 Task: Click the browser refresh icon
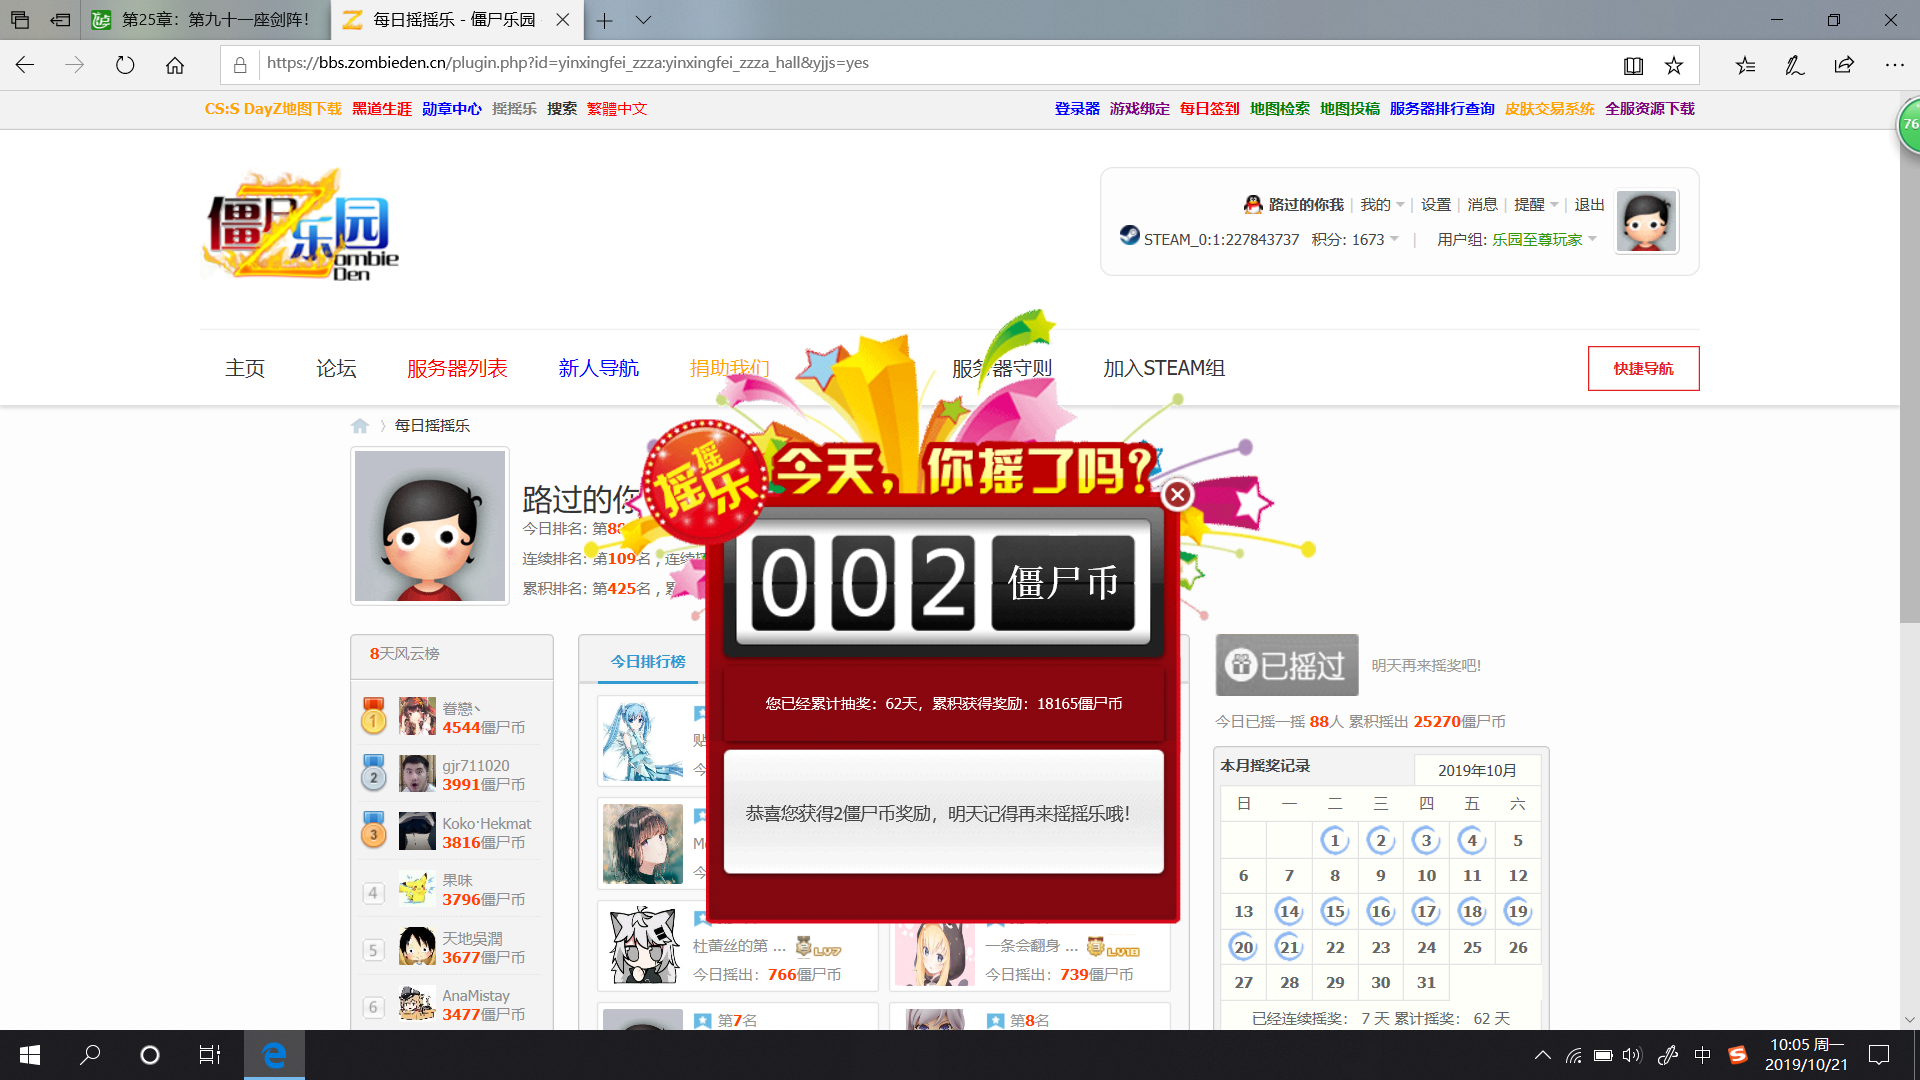(x=125, y=65)
